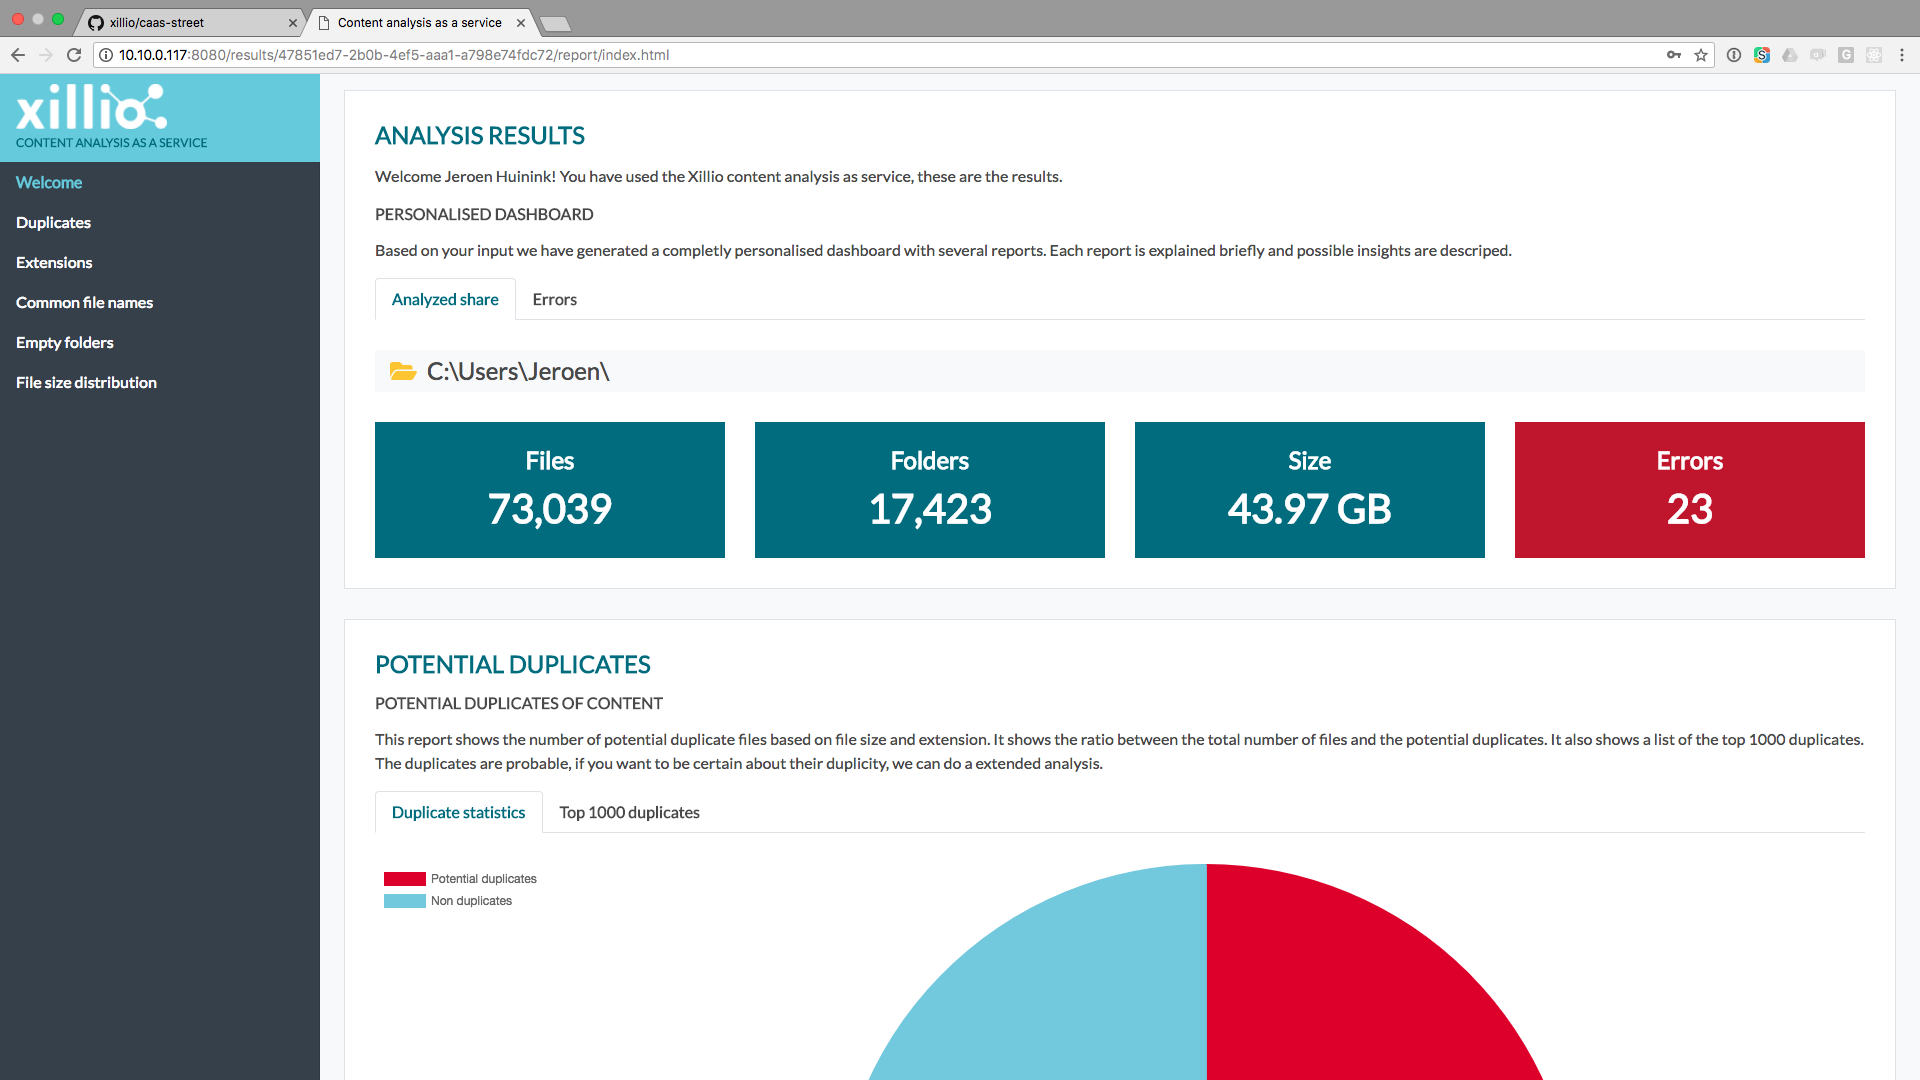Click the Size 43.97 GB tile
Image resolution: width=1920 pixels, height=1080 pixels.
point(1310,490)
